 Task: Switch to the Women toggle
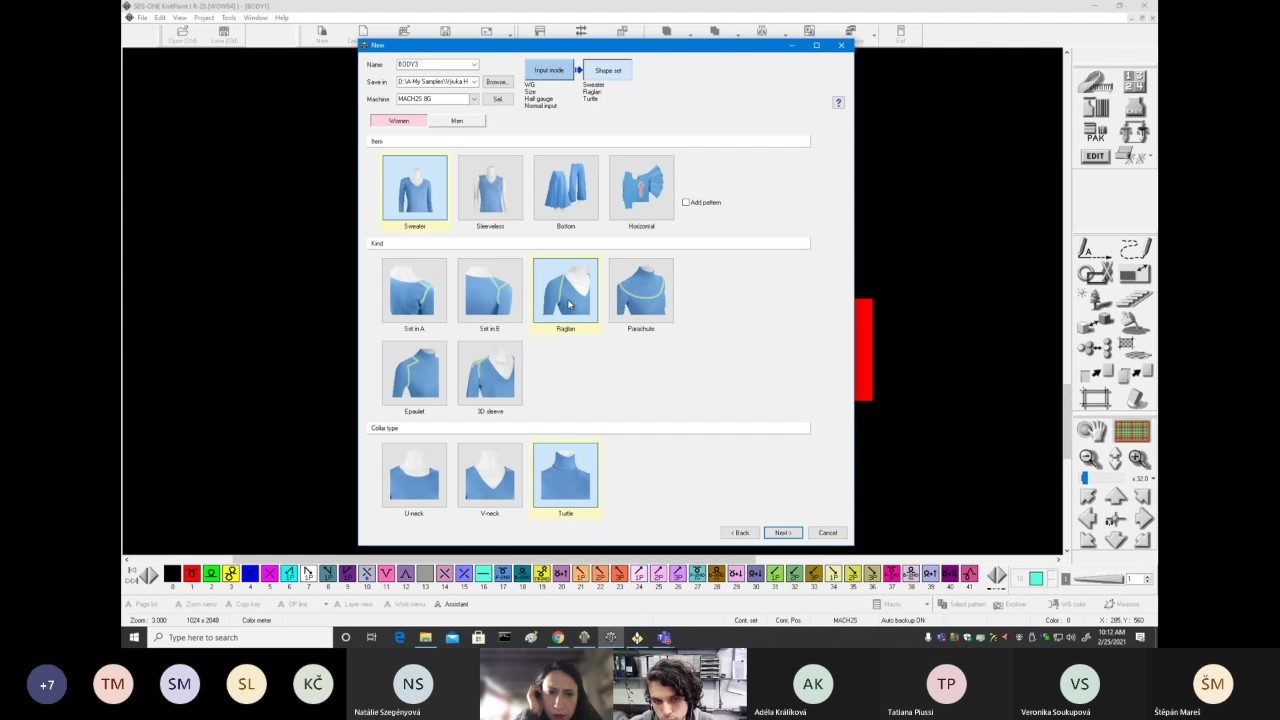click(x=399, y=121)
